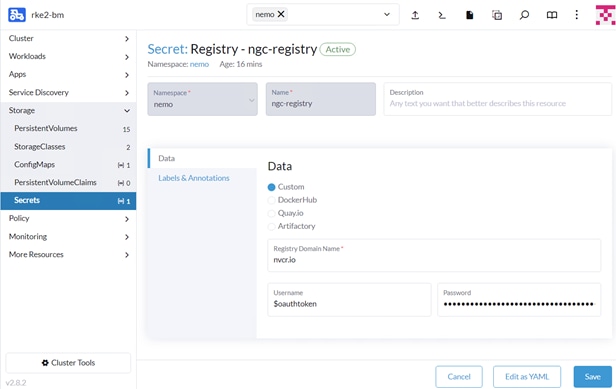Select the DockerHub radio option
616x389 pixels.
[271, 200]
